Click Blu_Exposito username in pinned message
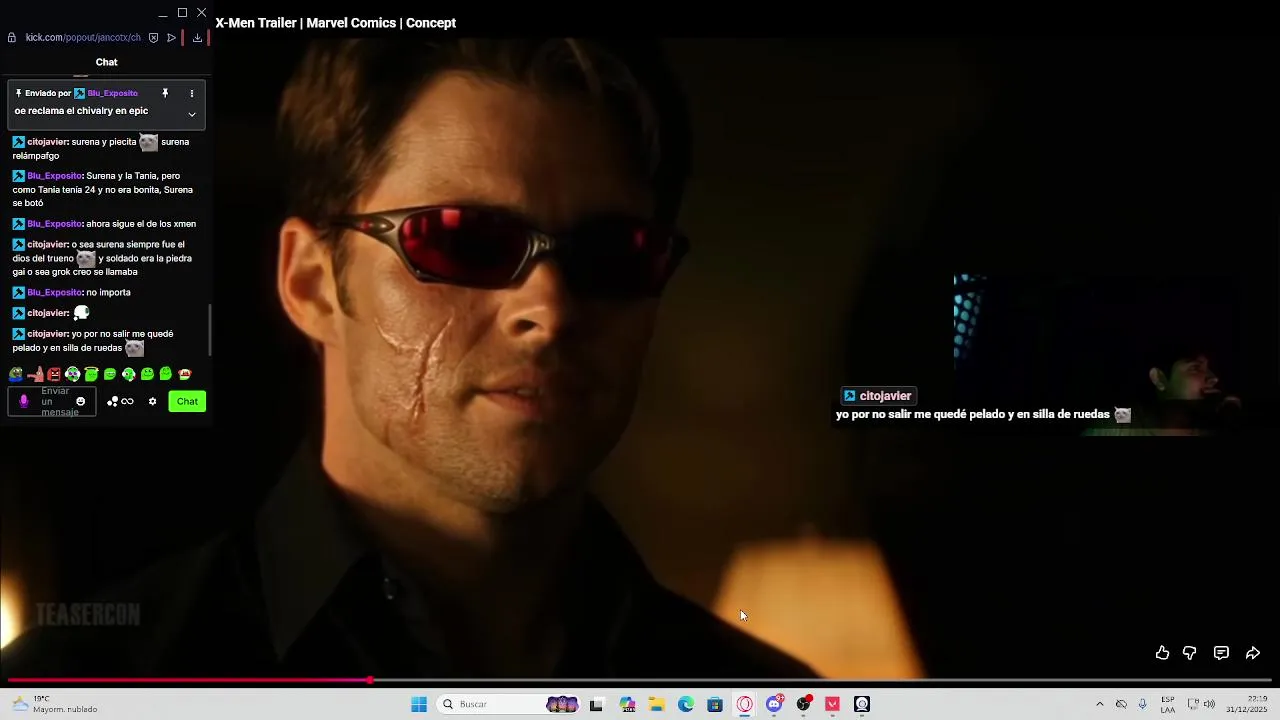 point(112,93)
